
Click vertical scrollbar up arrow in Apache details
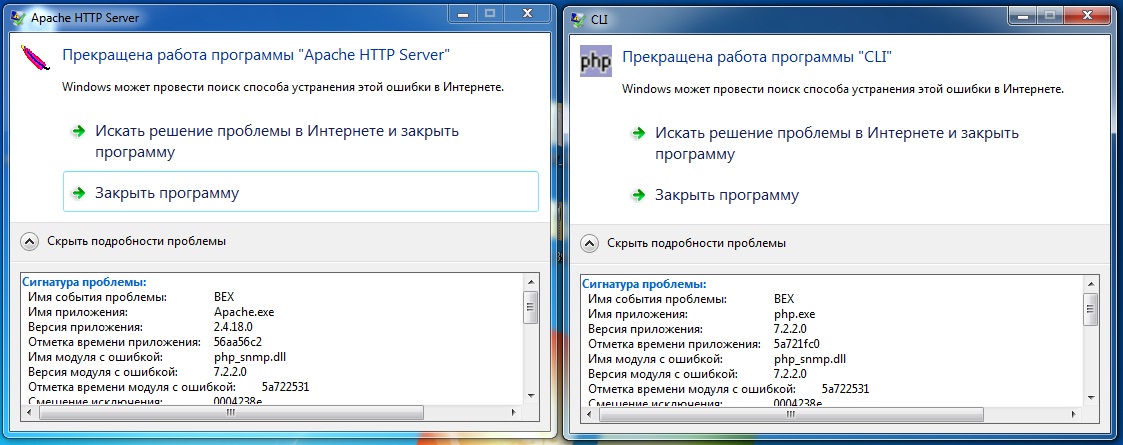[x=531, y=282]
